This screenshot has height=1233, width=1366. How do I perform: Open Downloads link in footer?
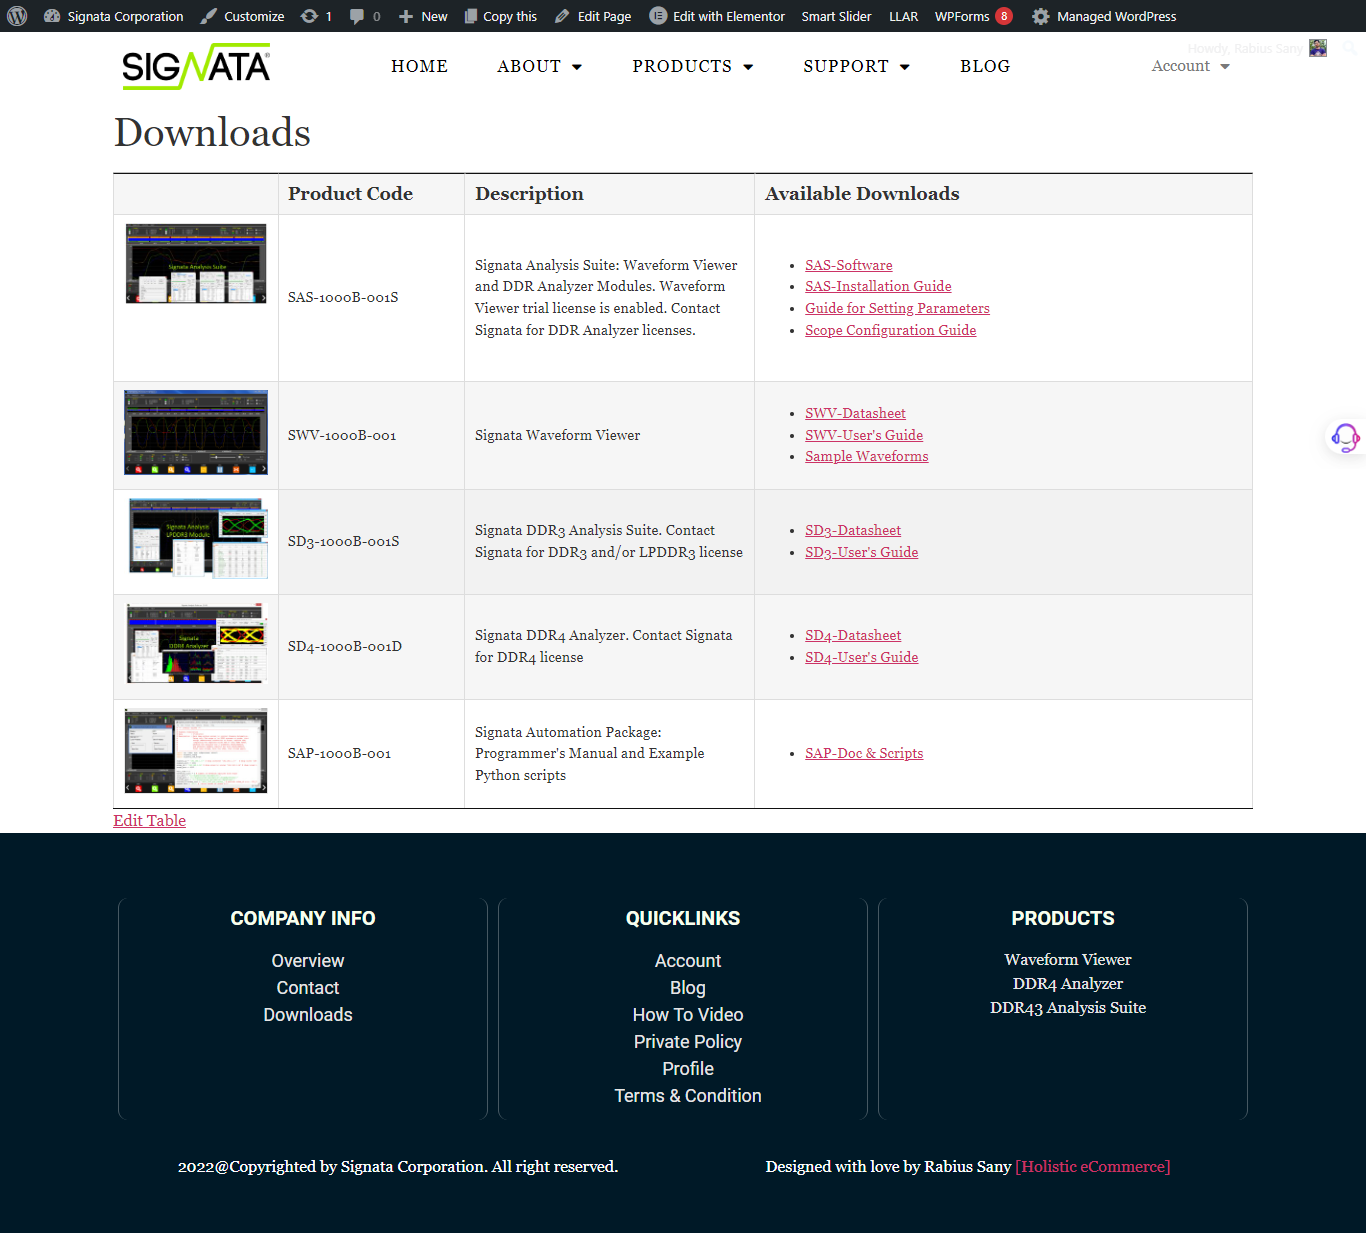click(308, 1015)
